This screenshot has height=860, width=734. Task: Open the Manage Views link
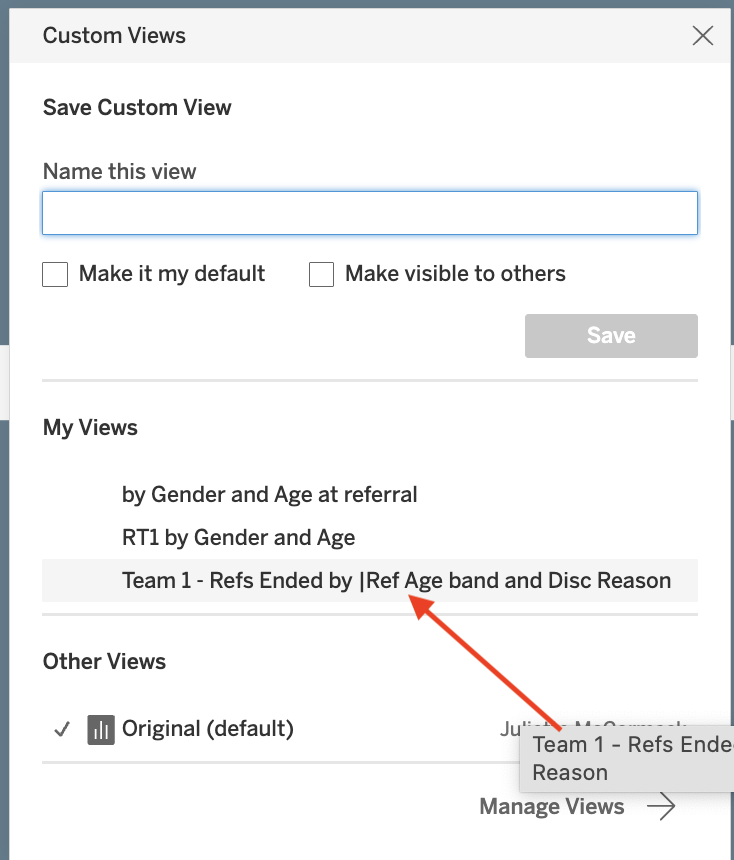tap(552, 807)
